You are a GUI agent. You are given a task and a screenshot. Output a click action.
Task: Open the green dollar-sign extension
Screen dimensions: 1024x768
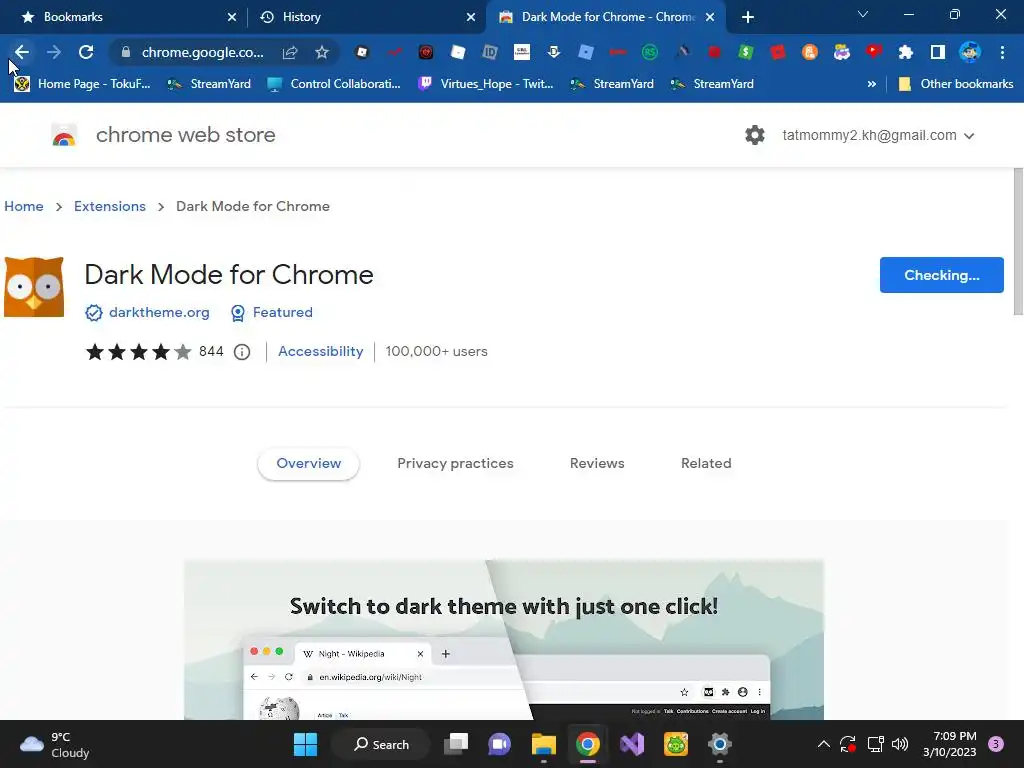746,52
